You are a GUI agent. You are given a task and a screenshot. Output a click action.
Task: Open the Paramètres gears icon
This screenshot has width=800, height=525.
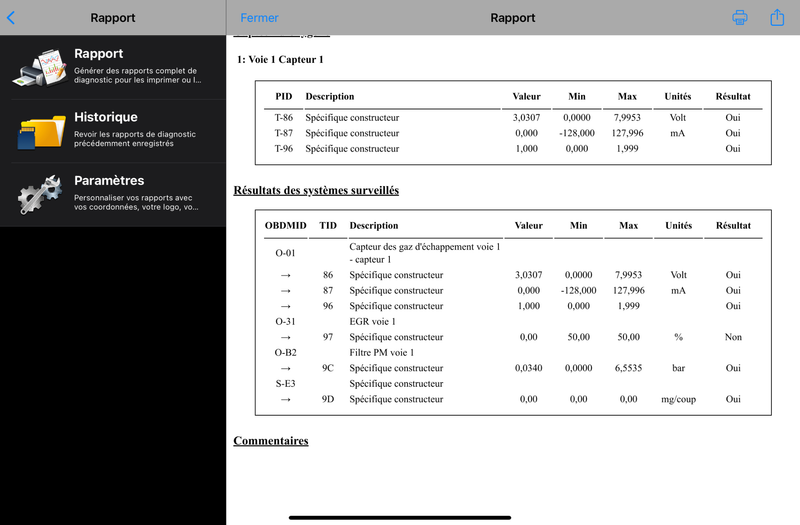tap(40, 194)
